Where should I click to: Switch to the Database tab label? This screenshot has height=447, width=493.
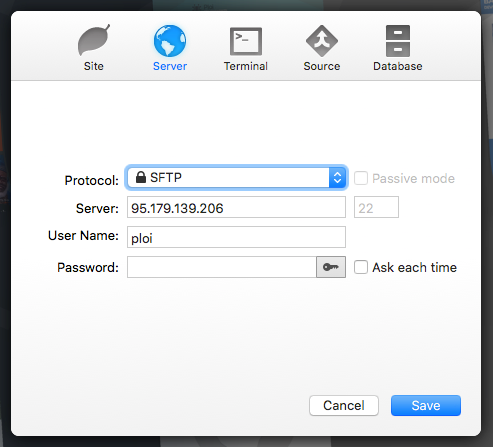coord(398,66)
